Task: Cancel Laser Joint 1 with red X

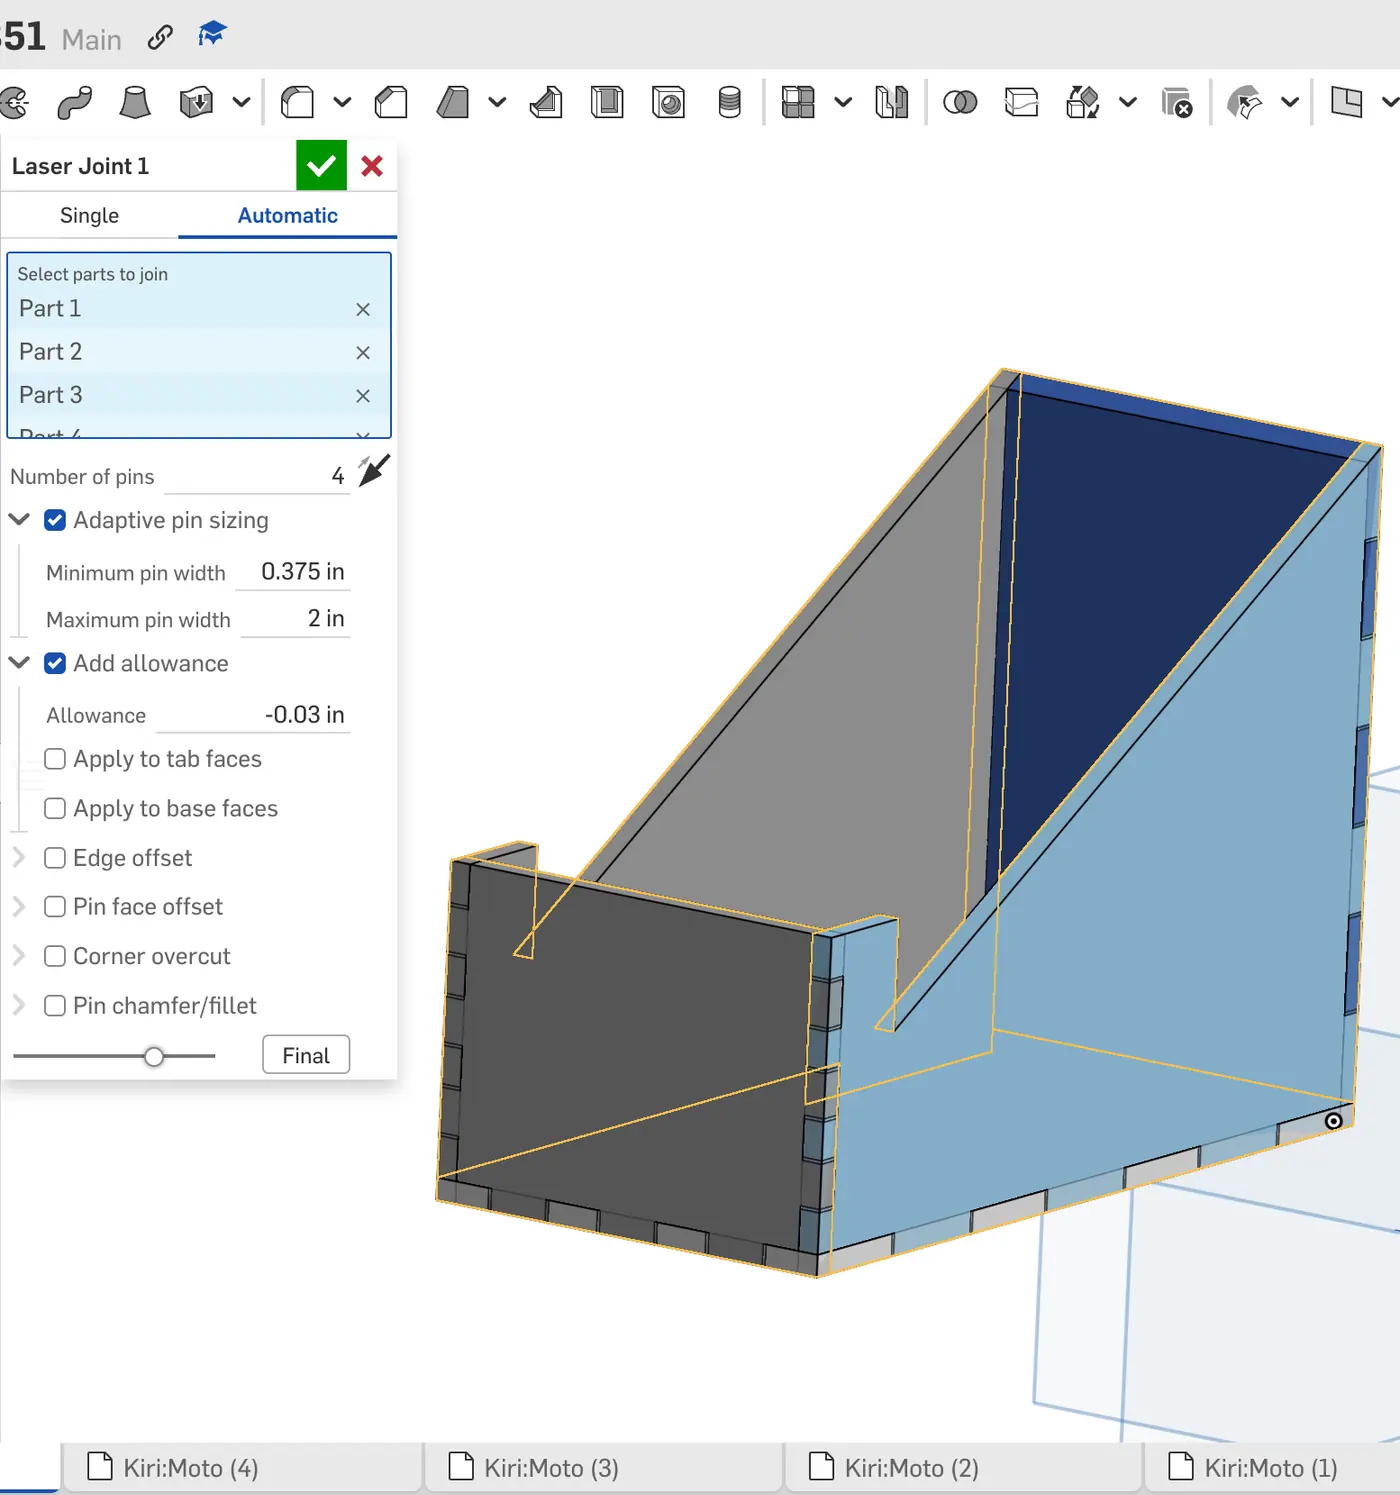Action: click(x=372, y=166)
